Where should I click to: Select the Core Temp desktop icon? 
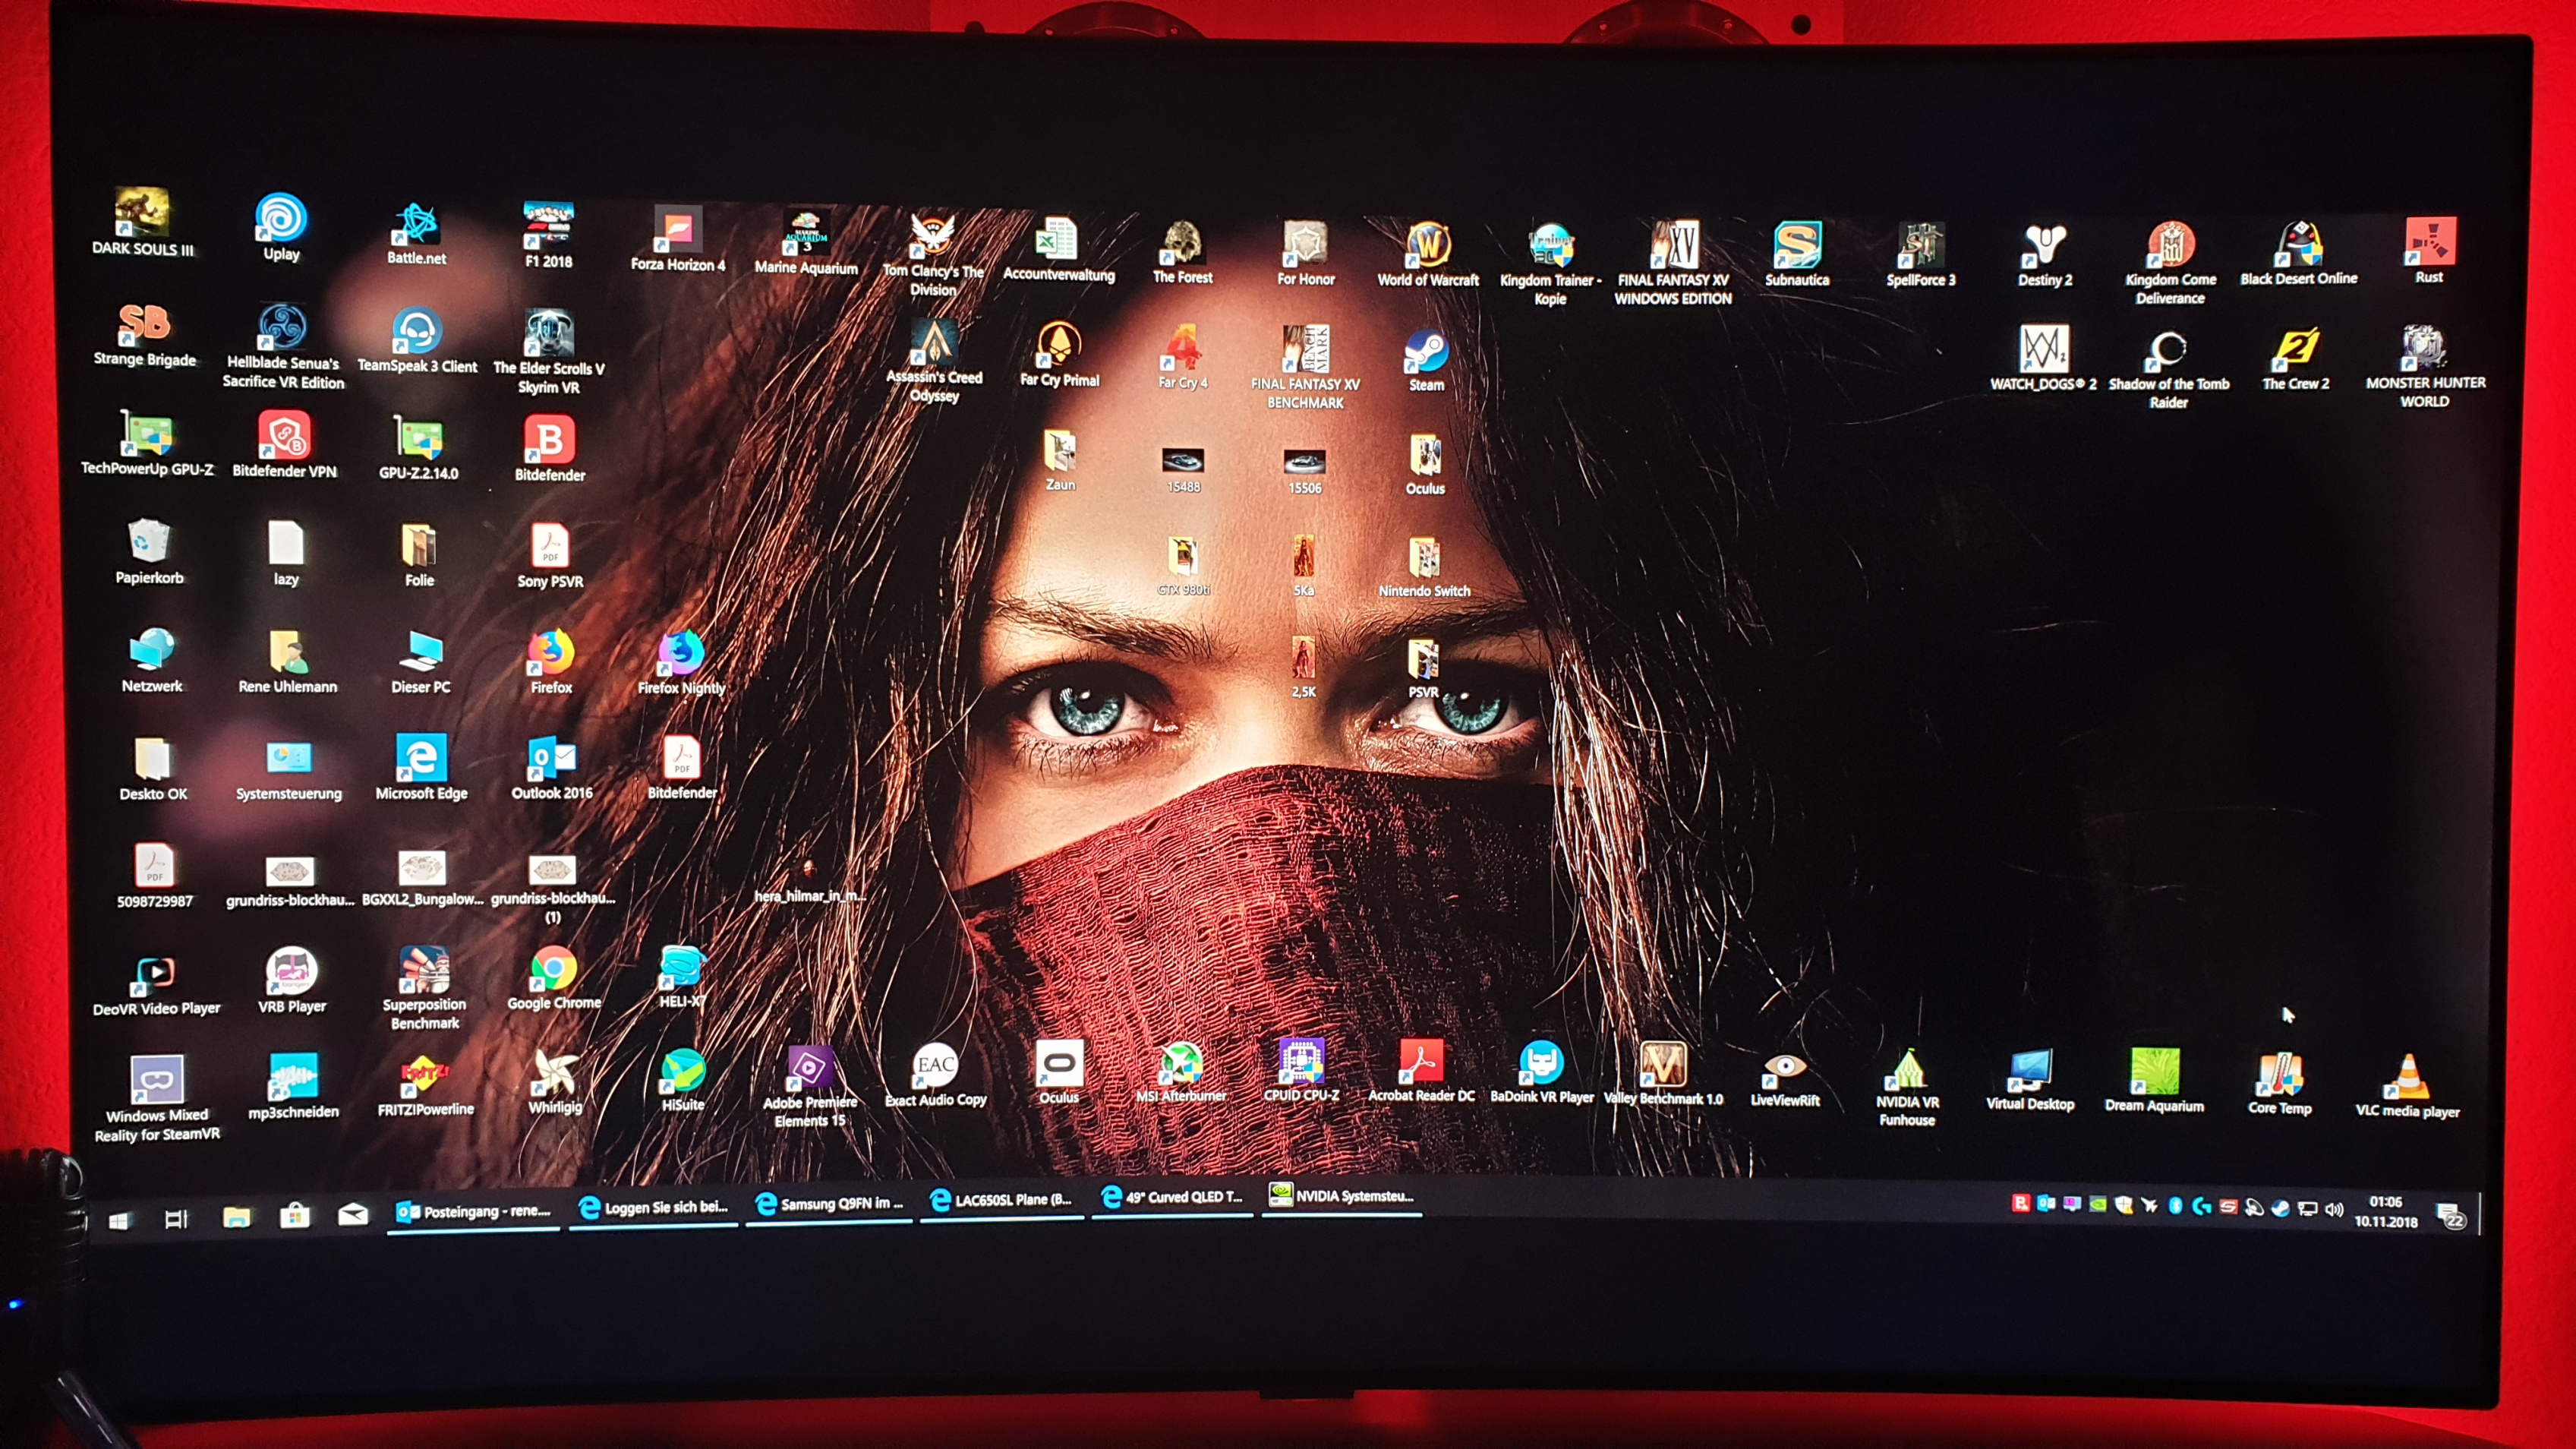click(2280, 1083)
